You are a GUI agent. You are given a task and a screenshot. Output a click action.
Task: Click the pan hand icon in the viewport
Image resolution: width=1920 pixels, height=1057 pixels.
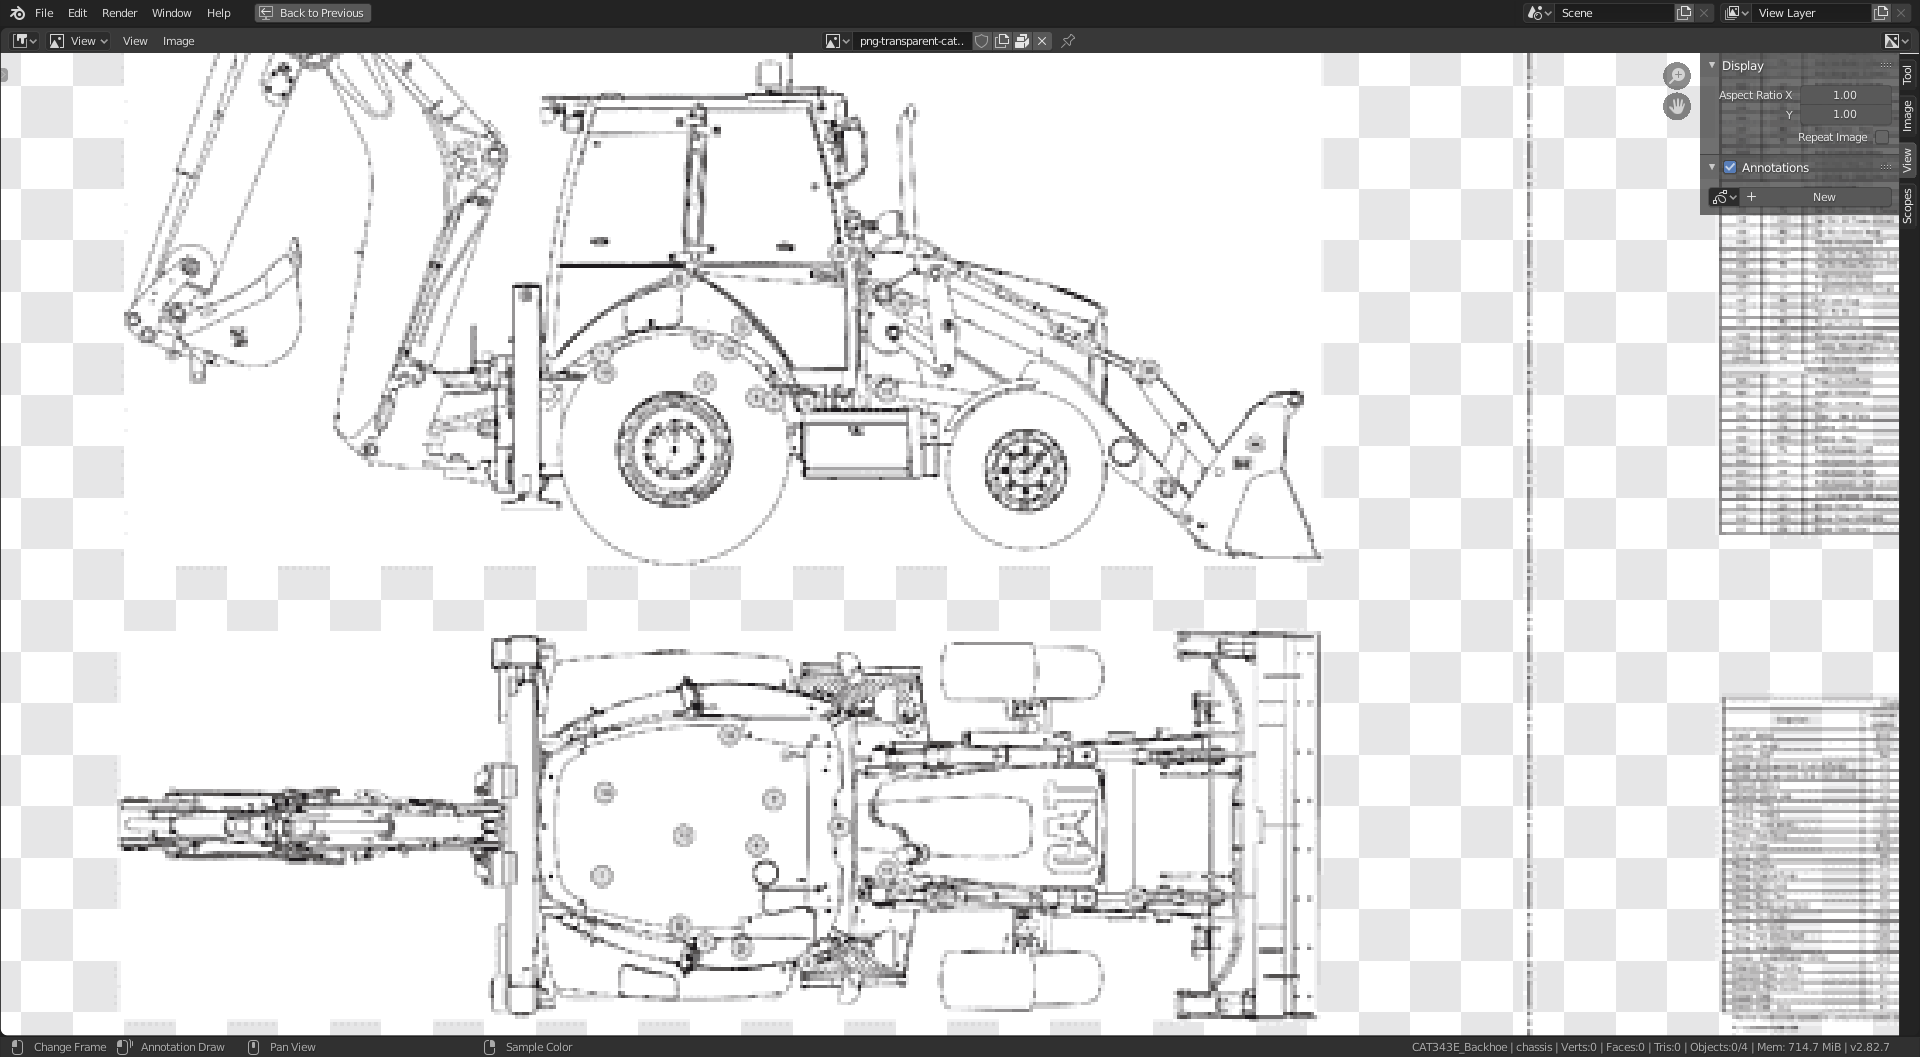click(x=1677, y=106)
